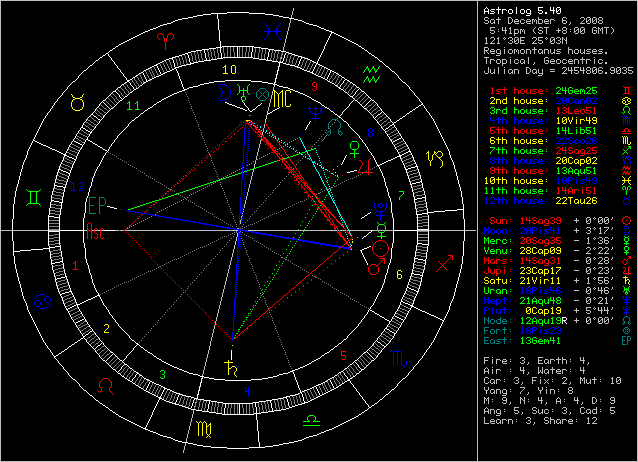Click the blue Scorpio glyph on the chart wheel
Viewport: 638px width, 462px height.
(398, 358)
